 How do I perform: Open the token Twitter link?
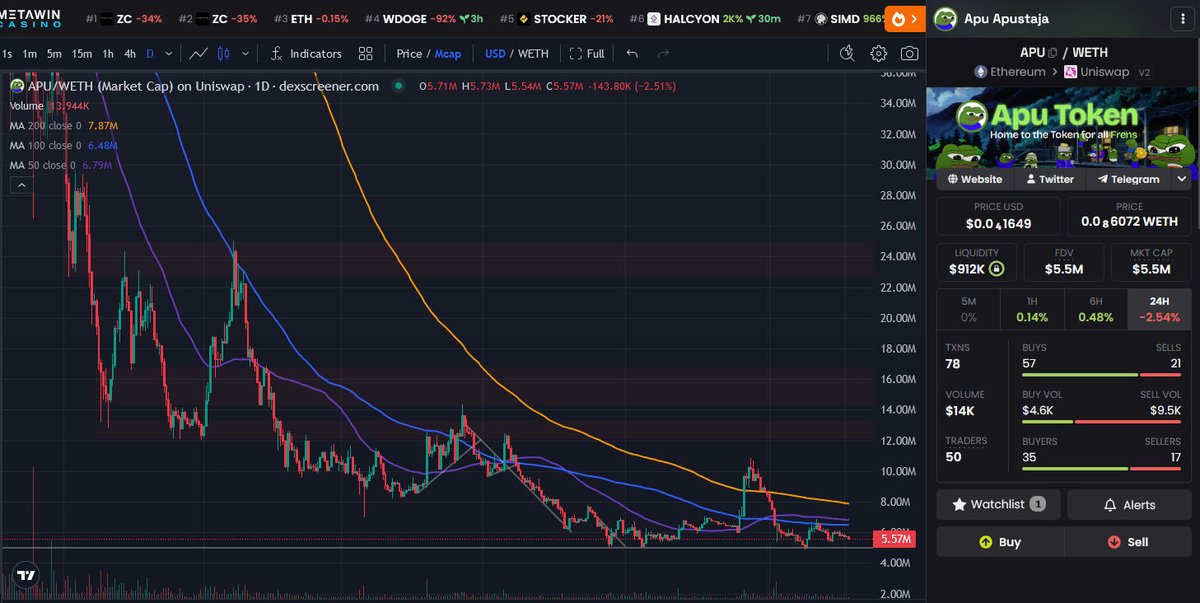1049,179
